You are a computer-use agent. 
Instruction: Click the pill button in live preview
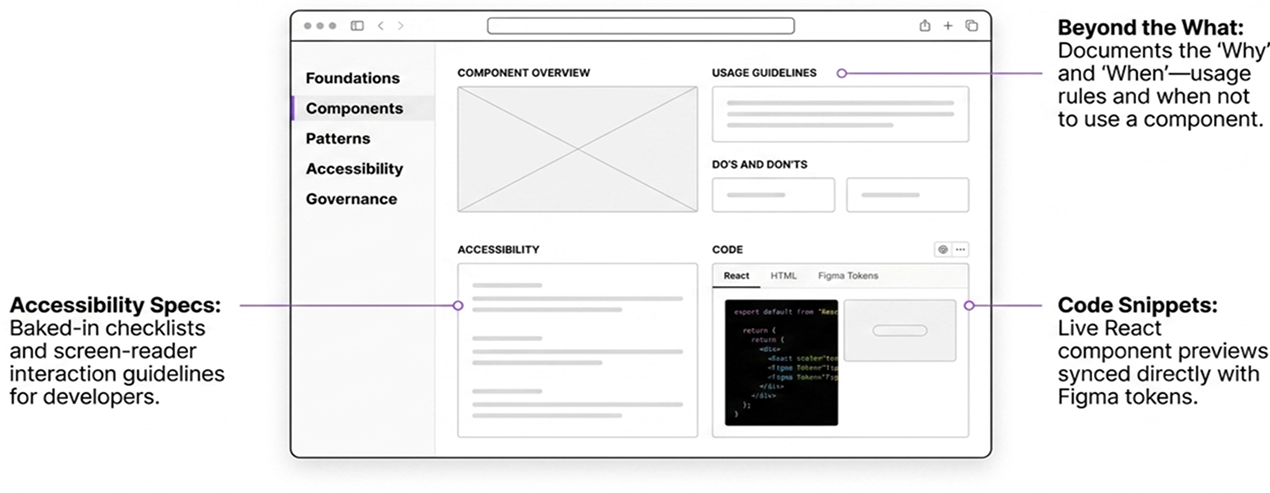coord(899,330)
